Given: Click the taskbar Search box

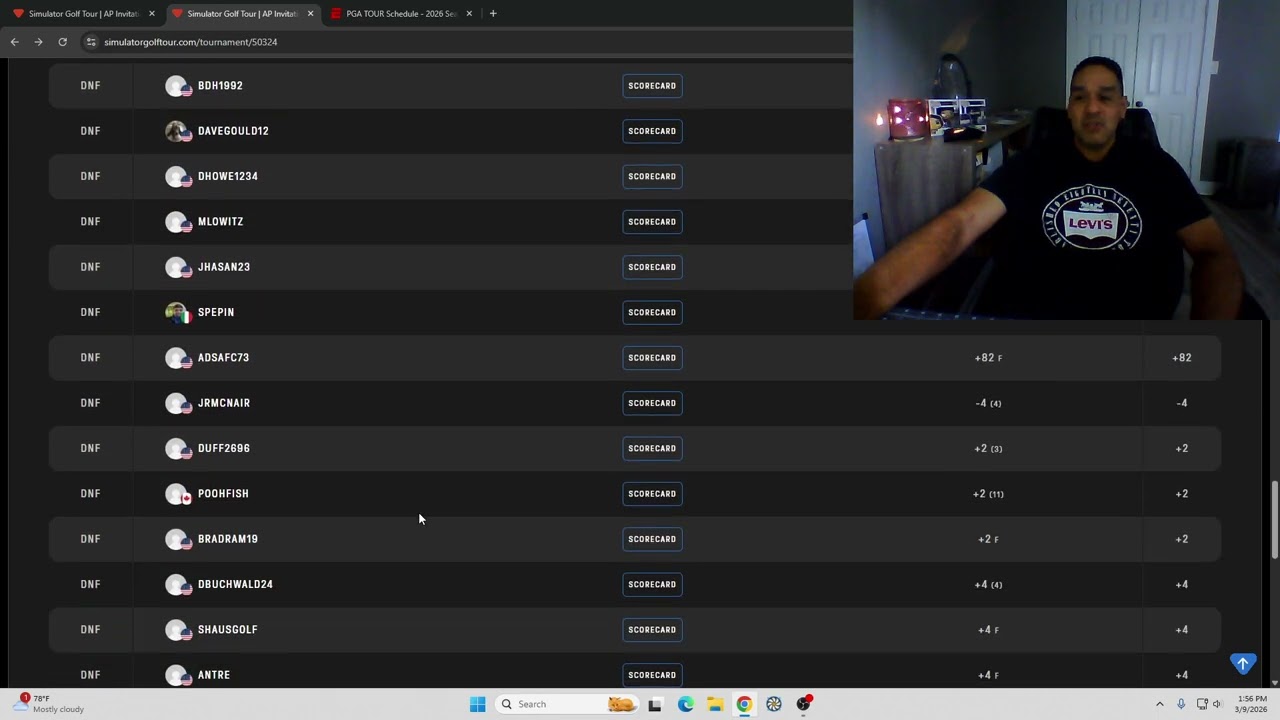Looking at the screenshot, I should [x=568, y=704].
